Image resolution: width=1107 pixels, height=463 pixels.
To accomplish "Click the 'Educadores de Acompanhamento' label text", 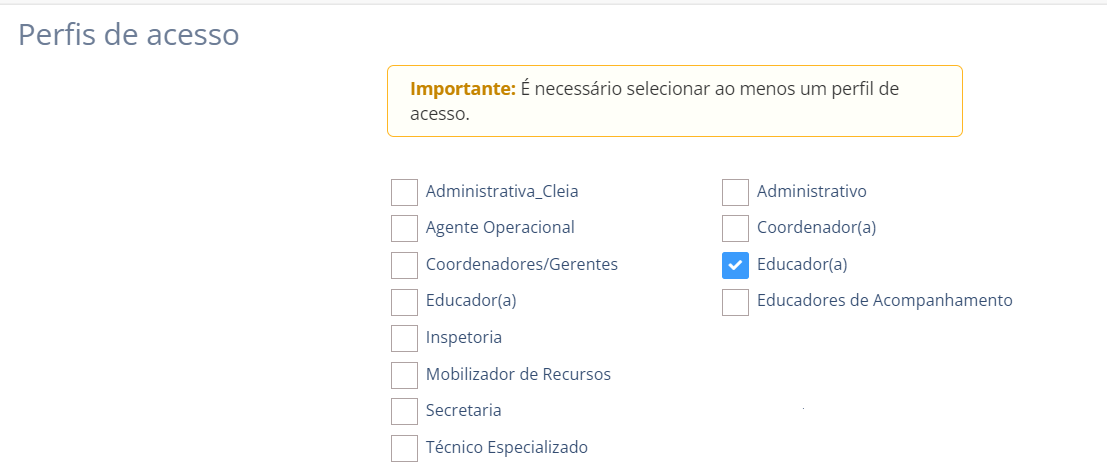I will (x=884, y=300).
